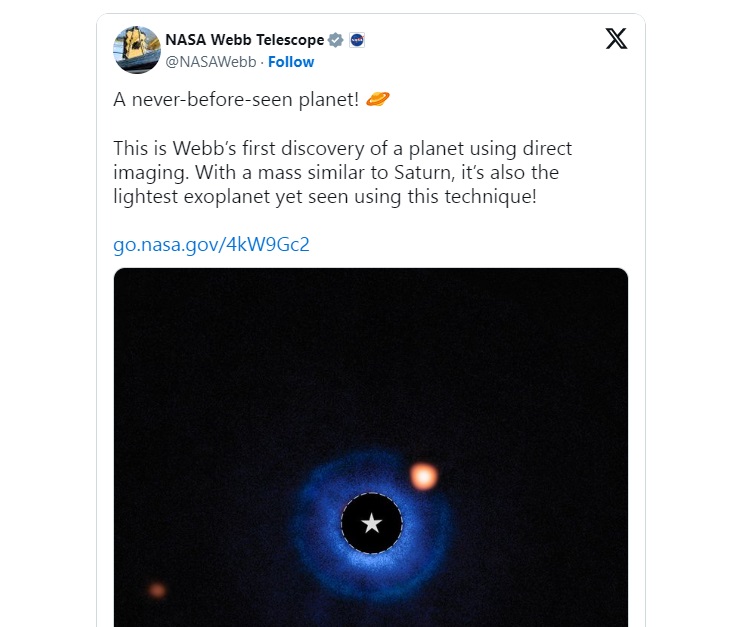Click the NASA affiliation badge icon
Image resolution: width=750 pixels, height=627 pixels.
click(357, 40)
